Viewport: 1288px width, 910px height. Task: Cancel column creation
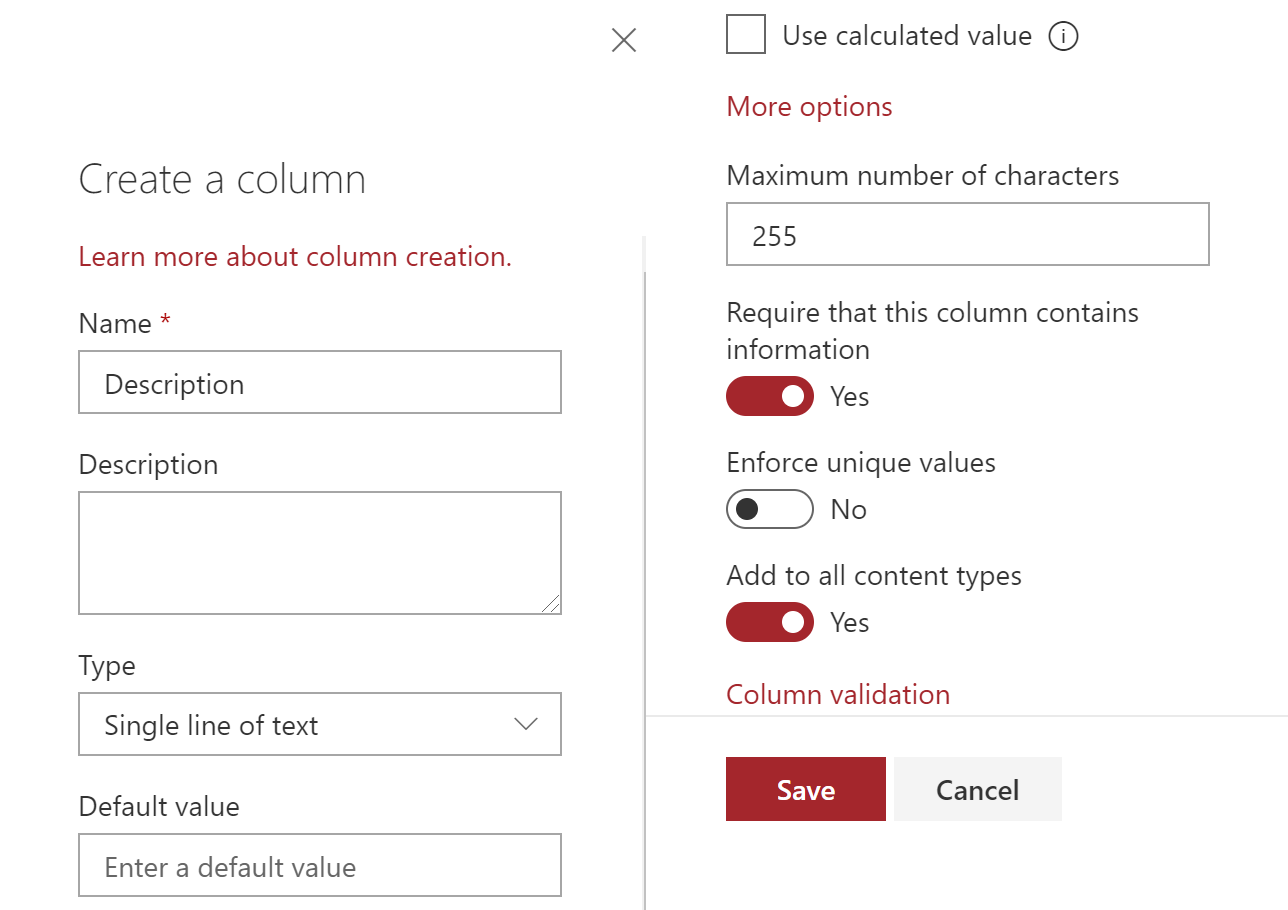coord(977,789)
